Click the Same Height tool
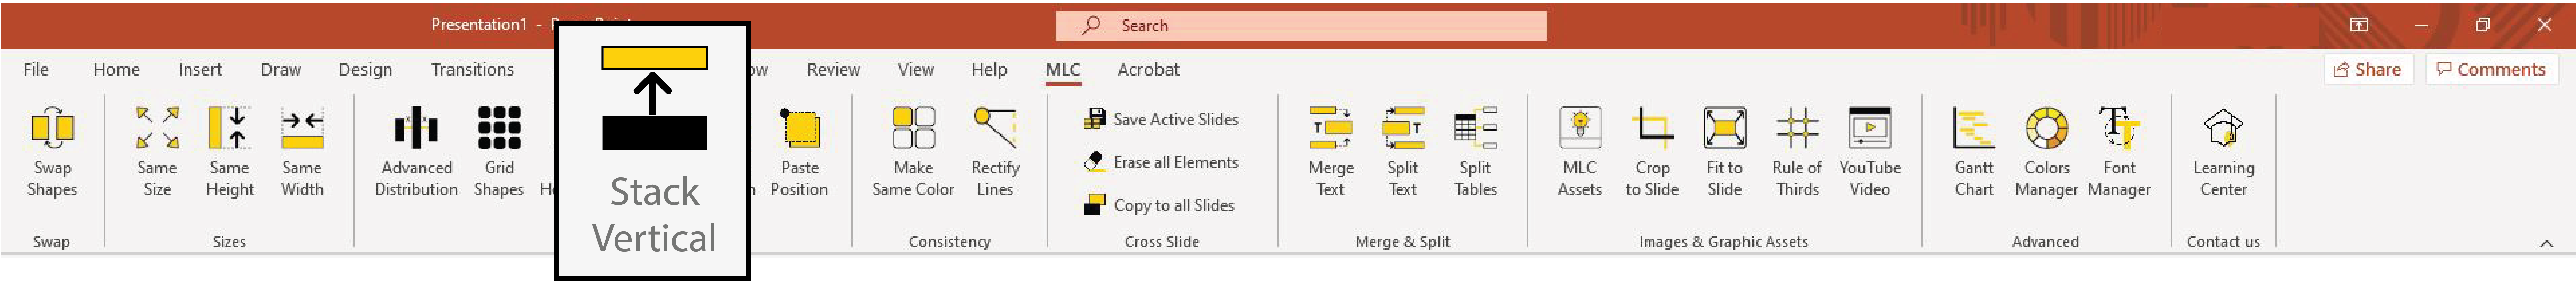 point(229,150)
